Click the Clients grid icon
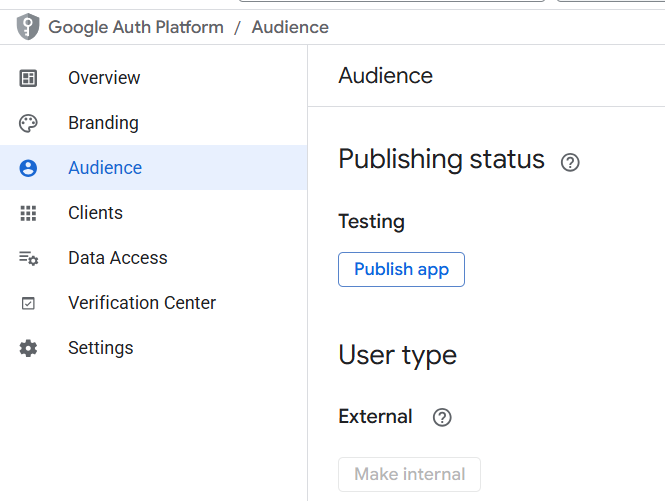665x501 pixels. click(28, 213)
